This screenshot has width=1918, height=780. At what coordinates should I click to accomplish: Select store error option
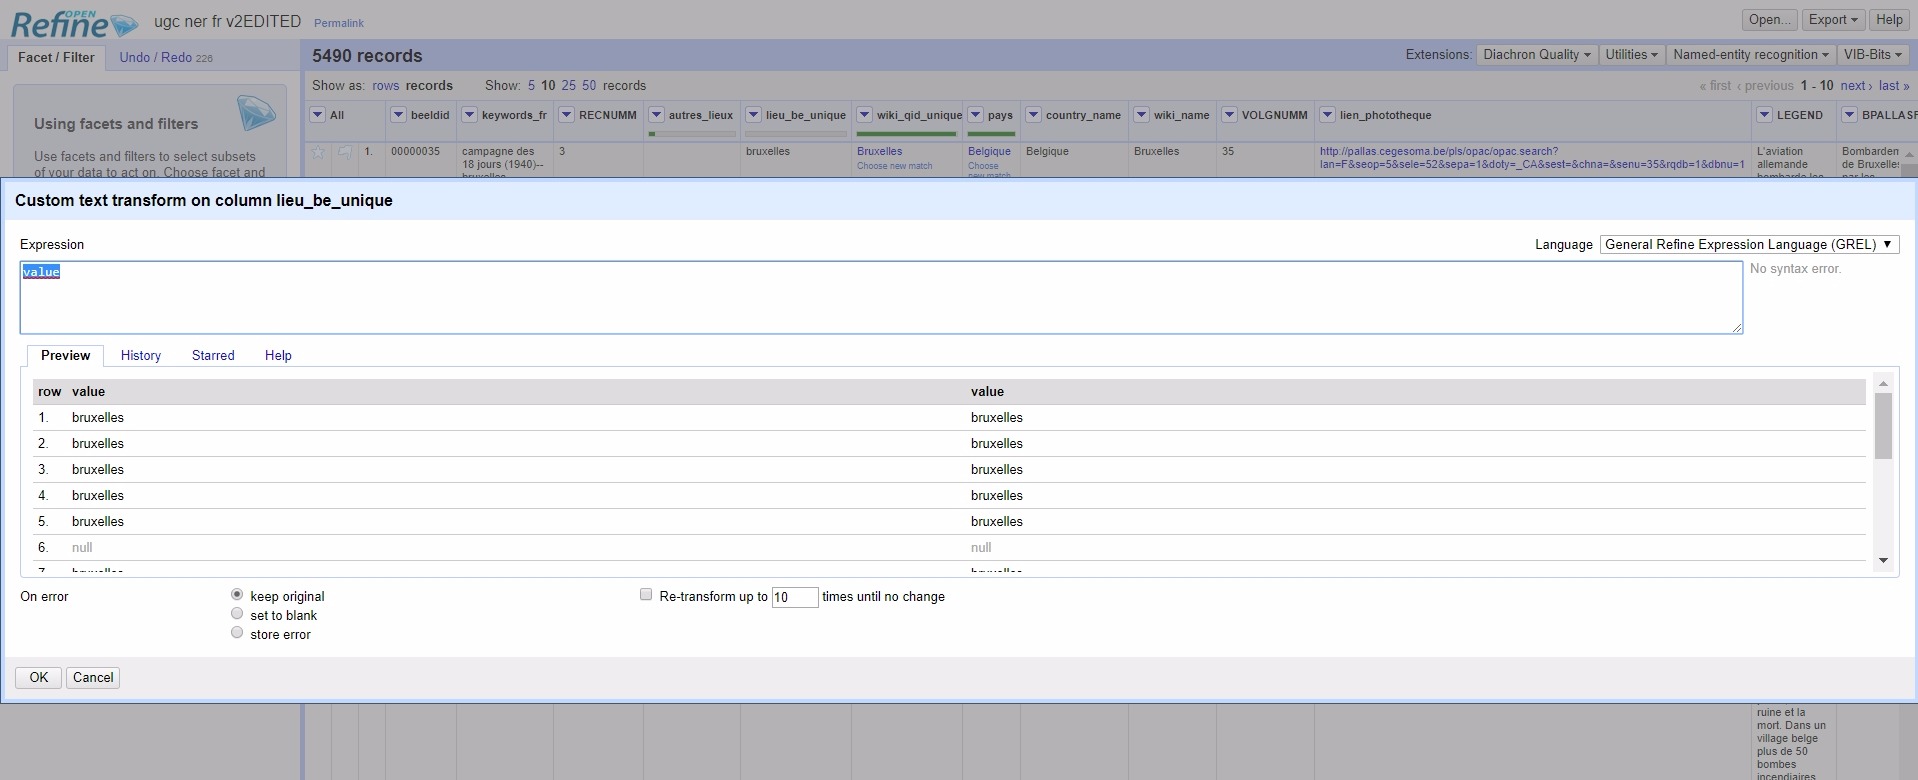click(x=237, y=633)
